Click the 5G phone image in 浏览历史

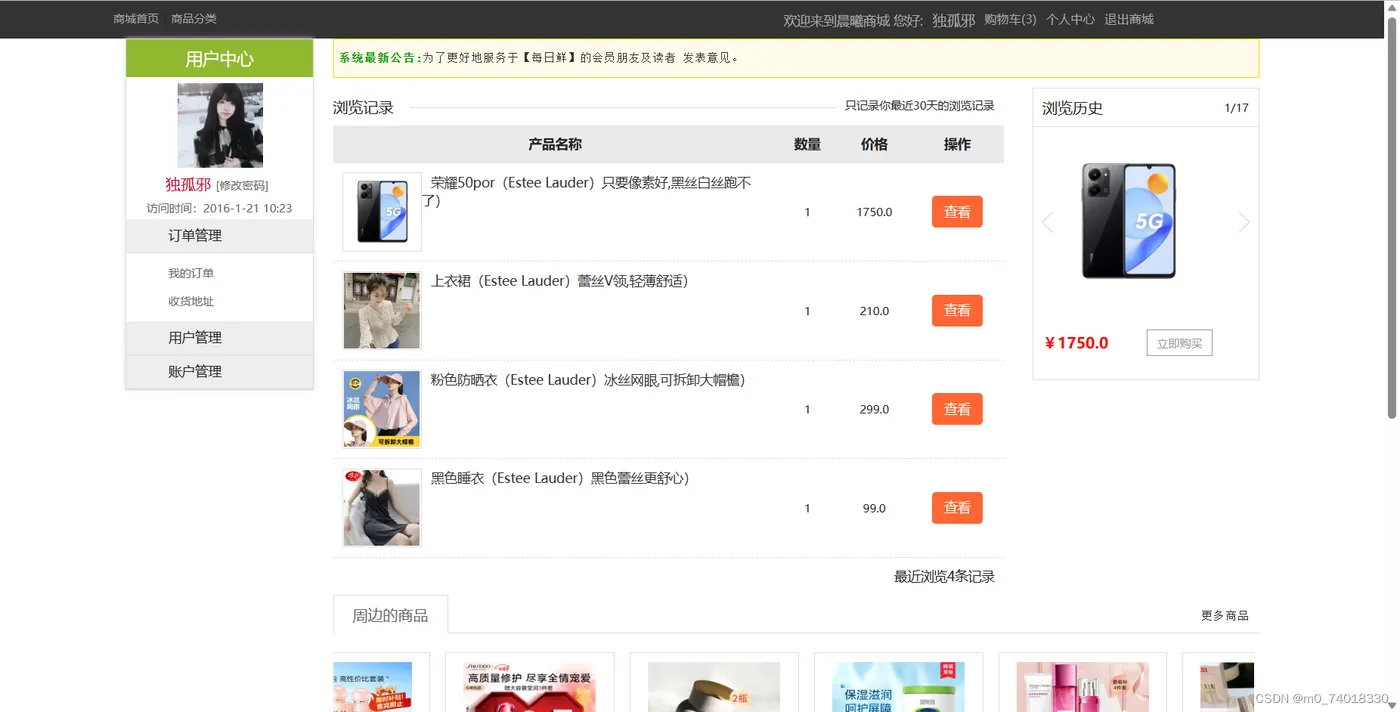coord(1129,221)
